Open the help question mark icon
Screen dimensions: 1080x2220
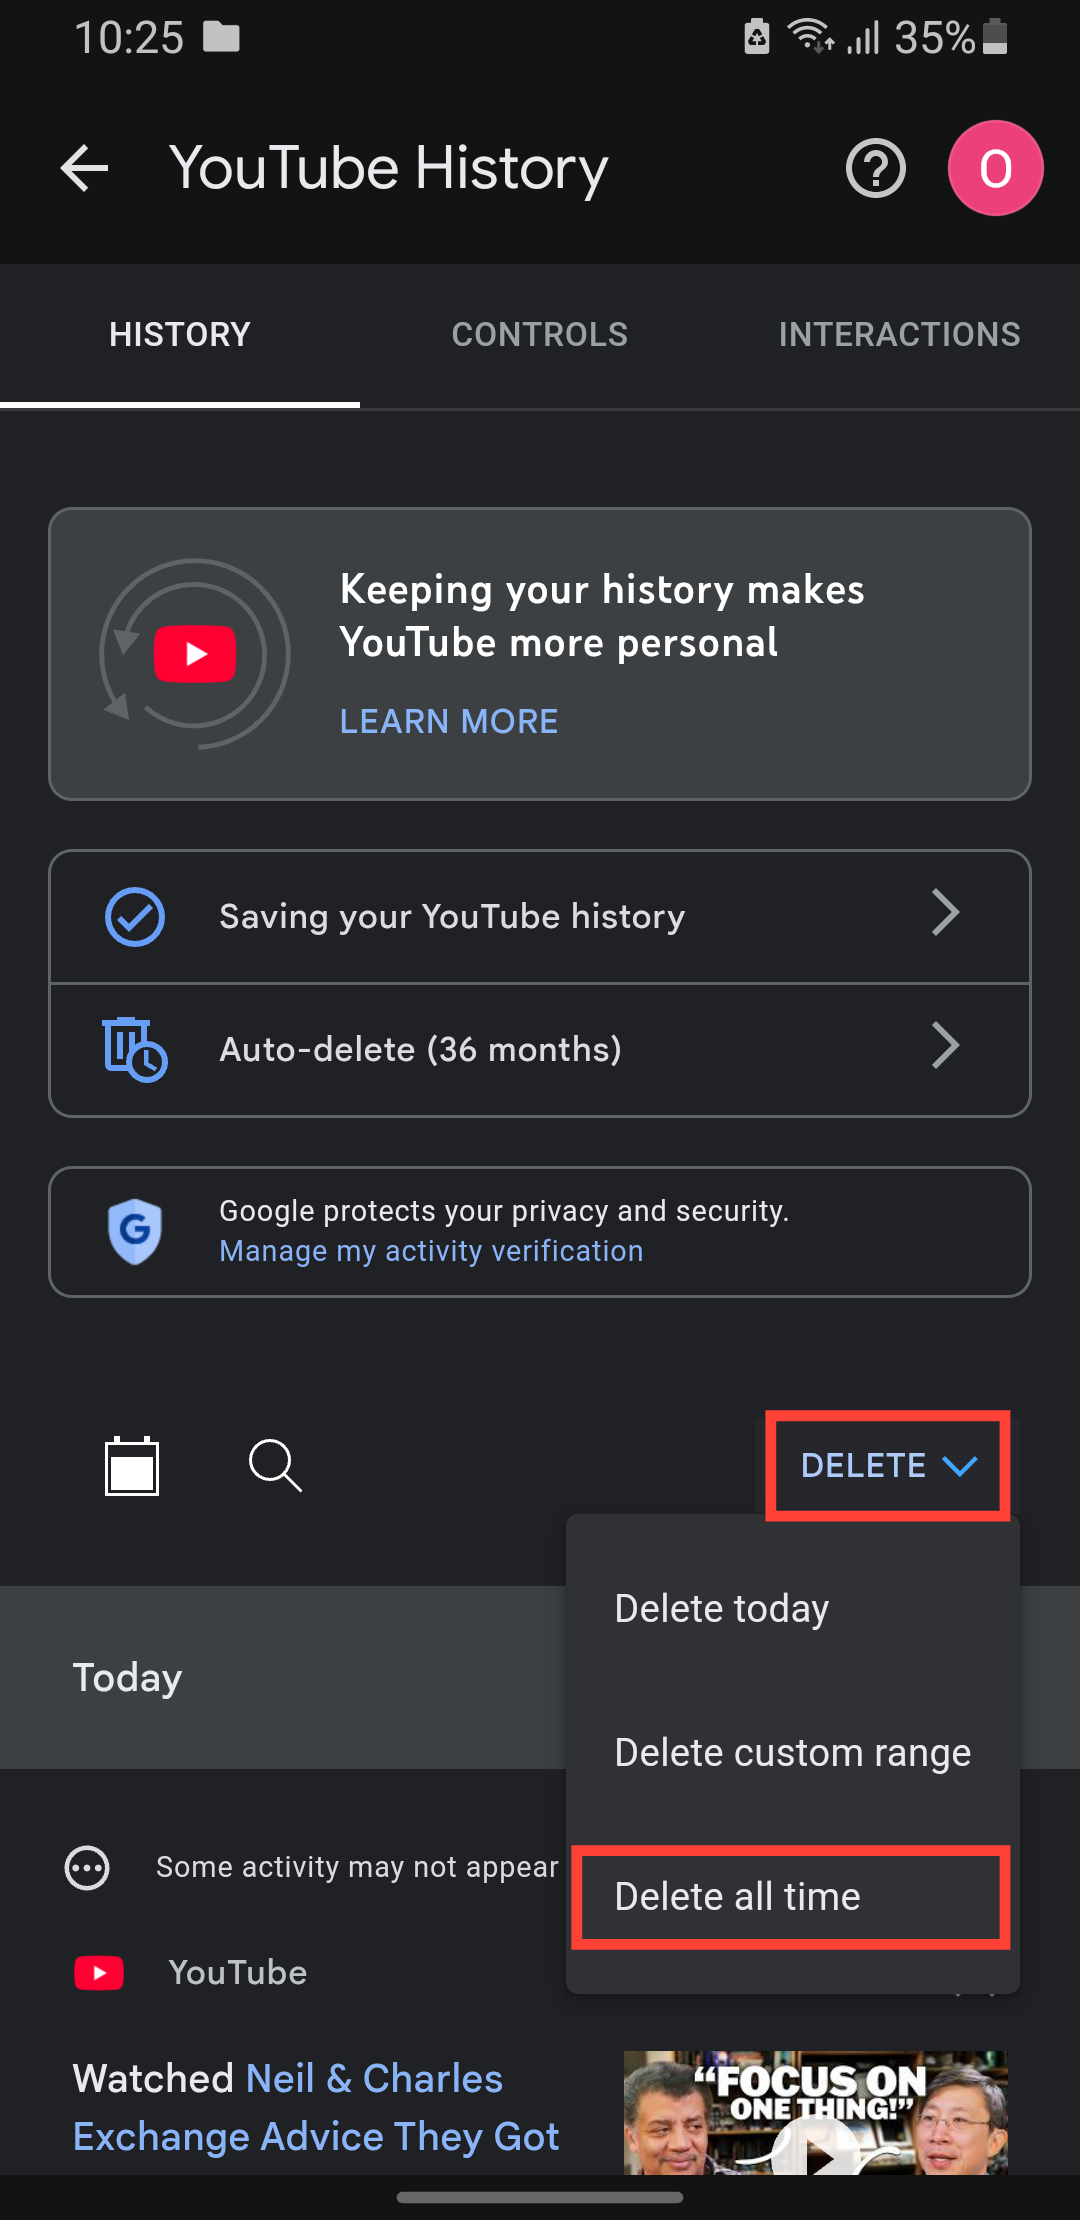click(x=875, y=168)
